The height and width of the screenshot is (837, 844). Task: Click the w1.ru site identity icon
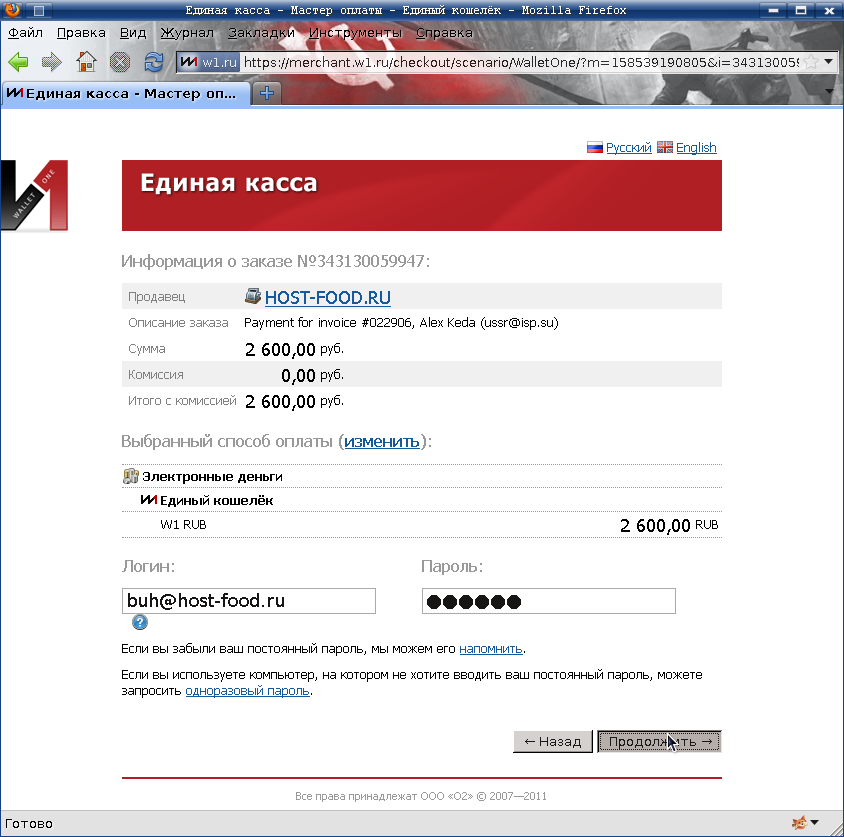point(208,62)
